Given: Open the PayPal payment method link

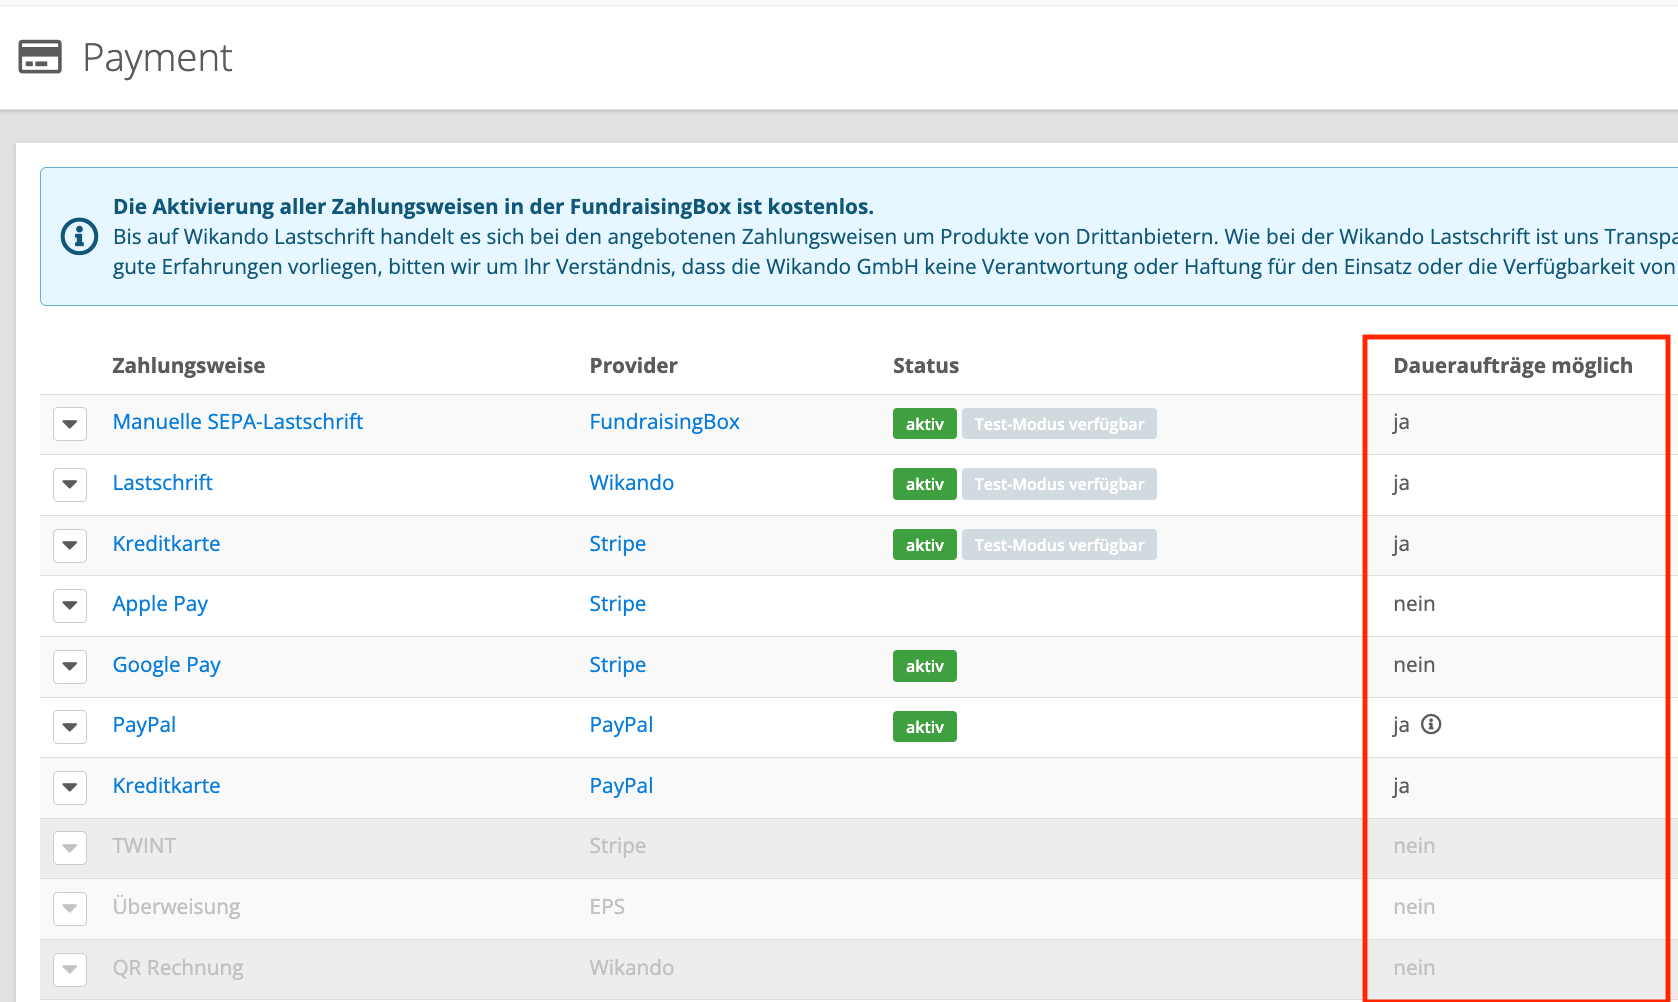Looking at the screenshot, I should click(x=144, y=725).
